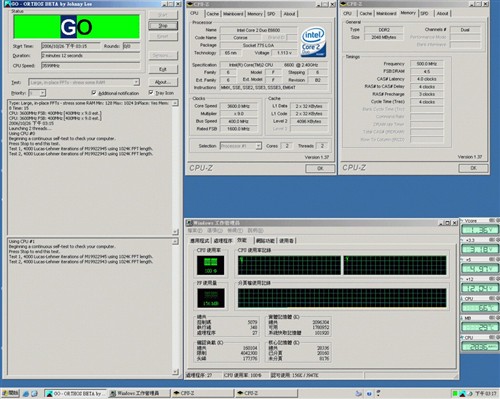
Task: Open the About... dialog in Orthos
Action: pyautogui.click(x=163, y=82)
